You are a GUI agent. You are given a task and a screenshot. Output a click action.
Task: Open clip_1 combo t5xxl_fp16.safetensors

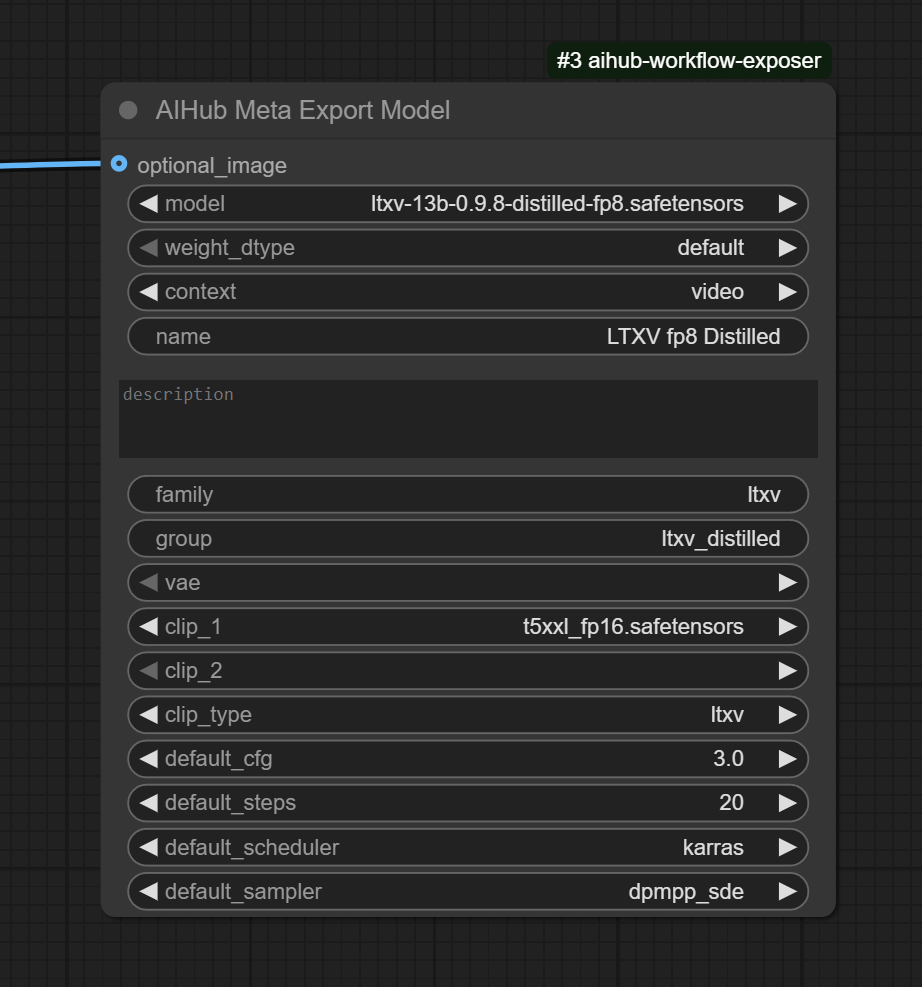pyautogui.click(x=468, y=627)
